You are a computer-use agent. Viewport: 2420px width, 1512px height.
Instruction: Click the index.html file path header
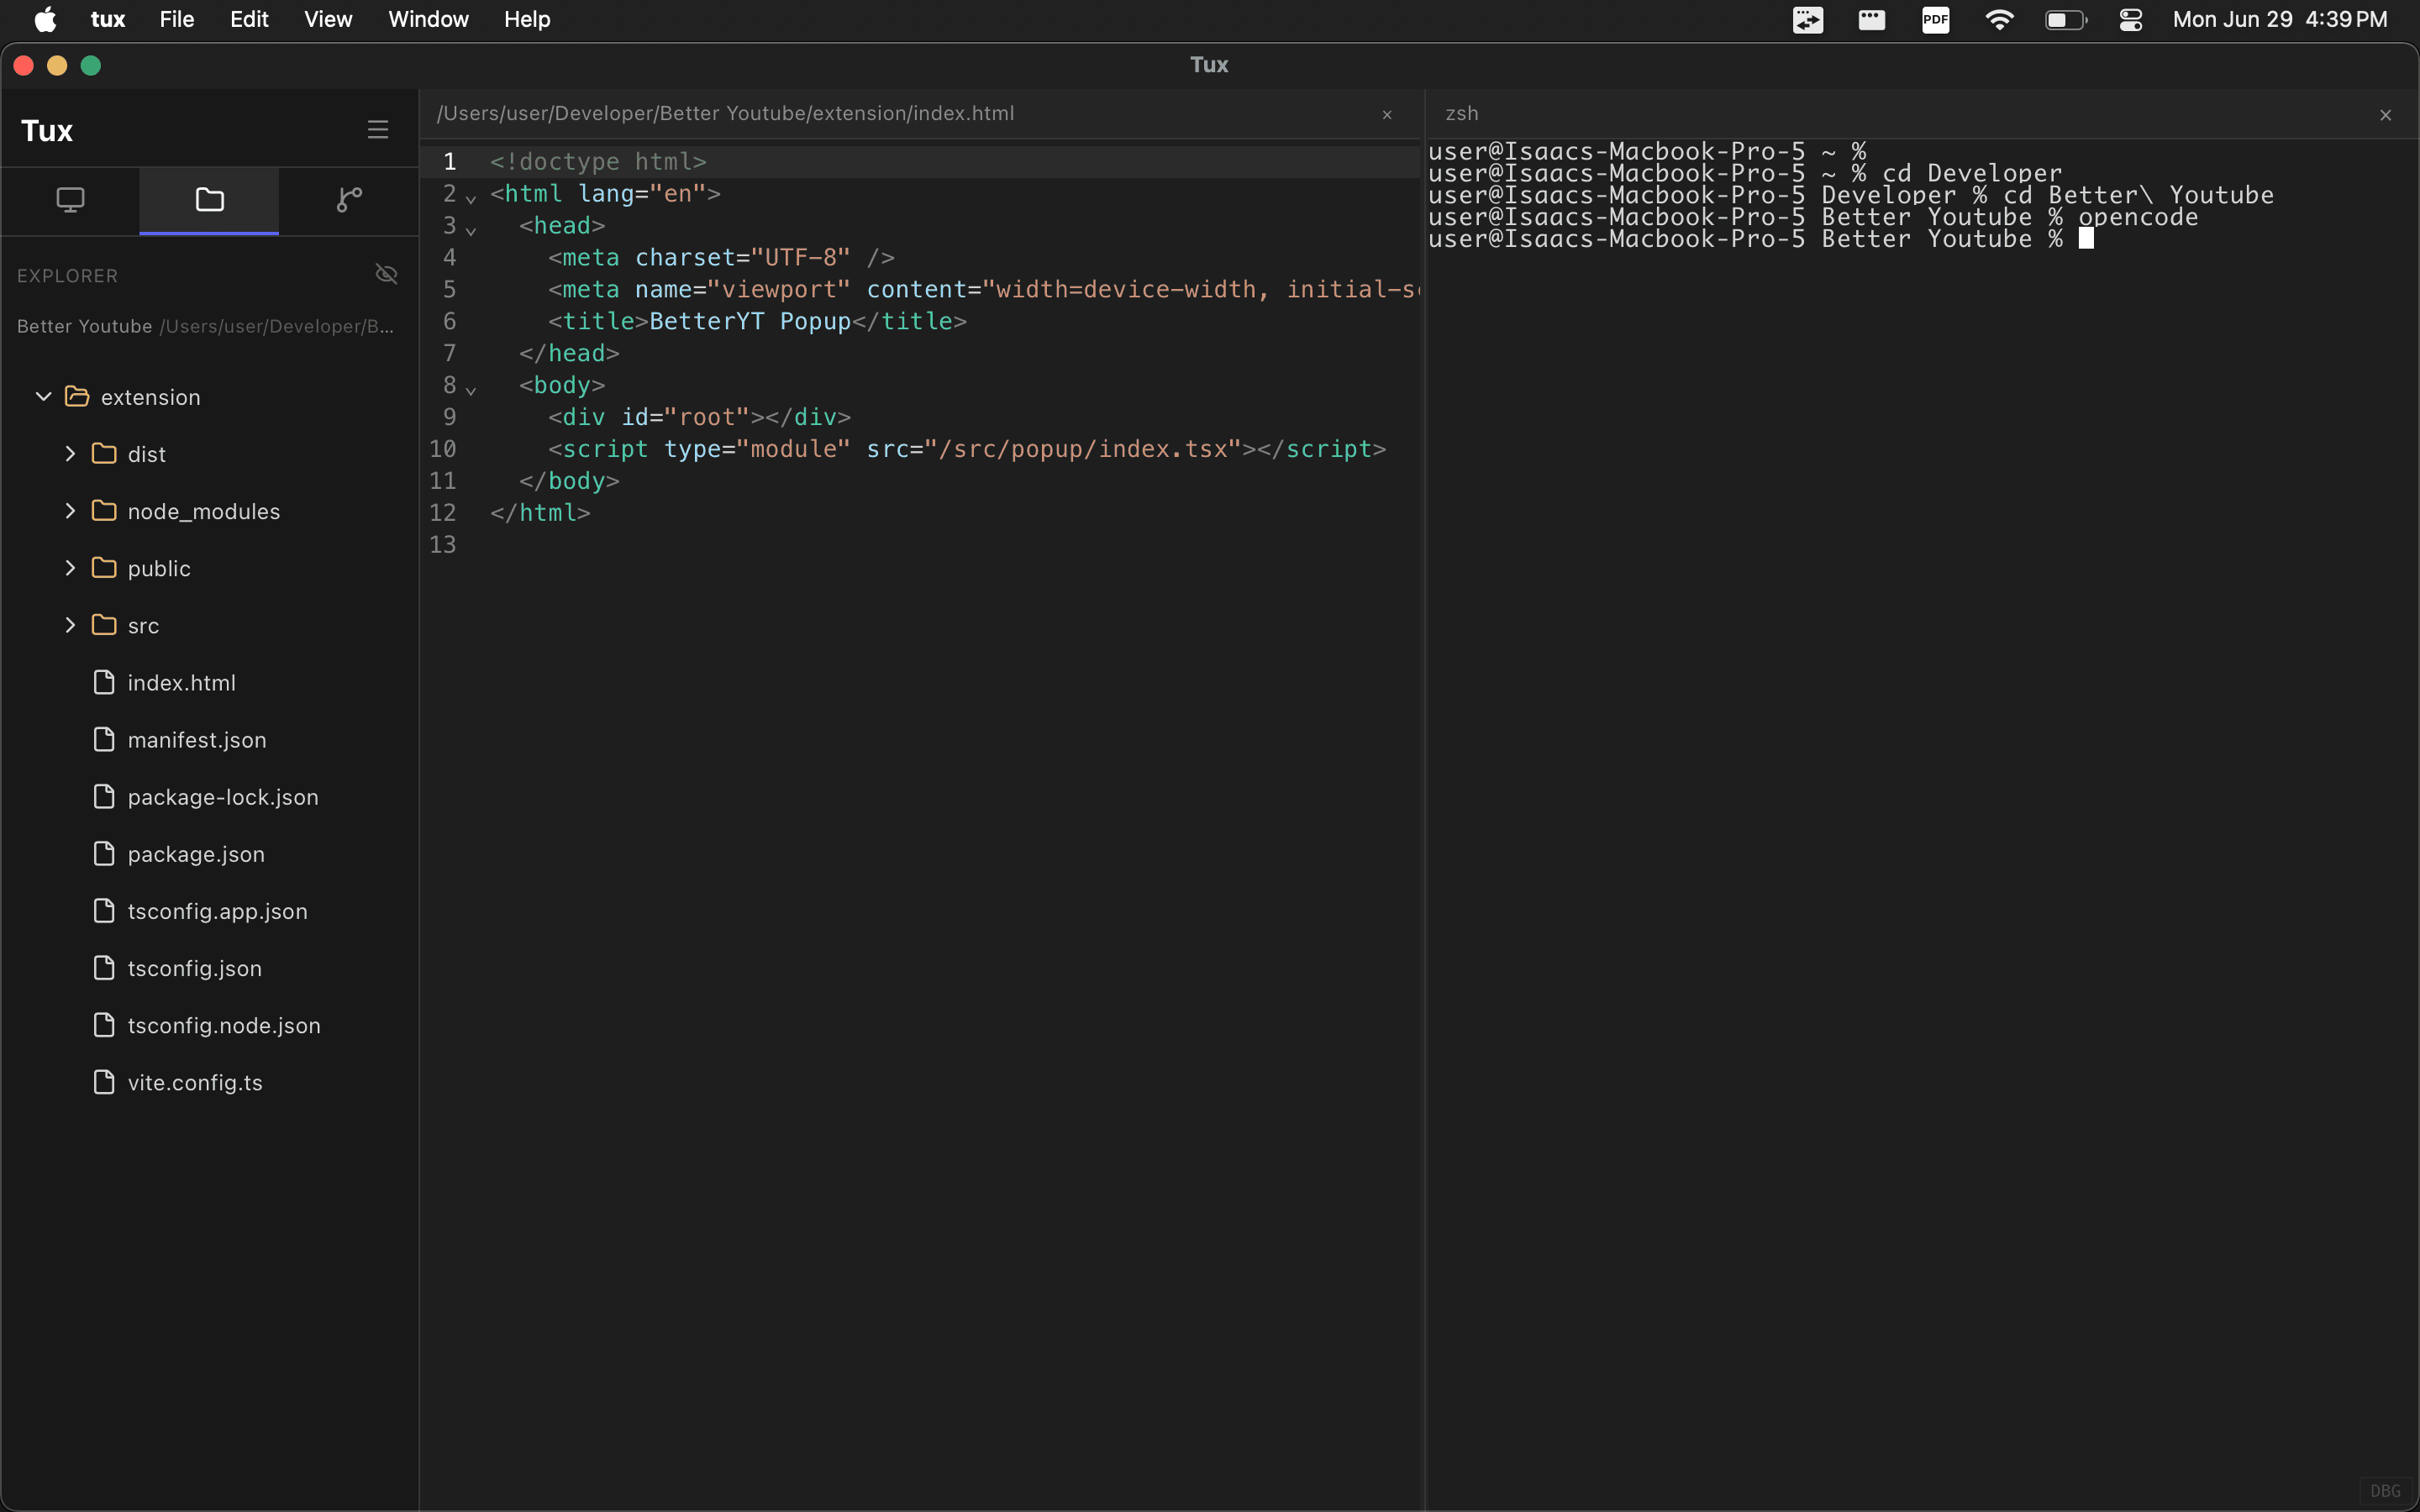click(725, 114)
